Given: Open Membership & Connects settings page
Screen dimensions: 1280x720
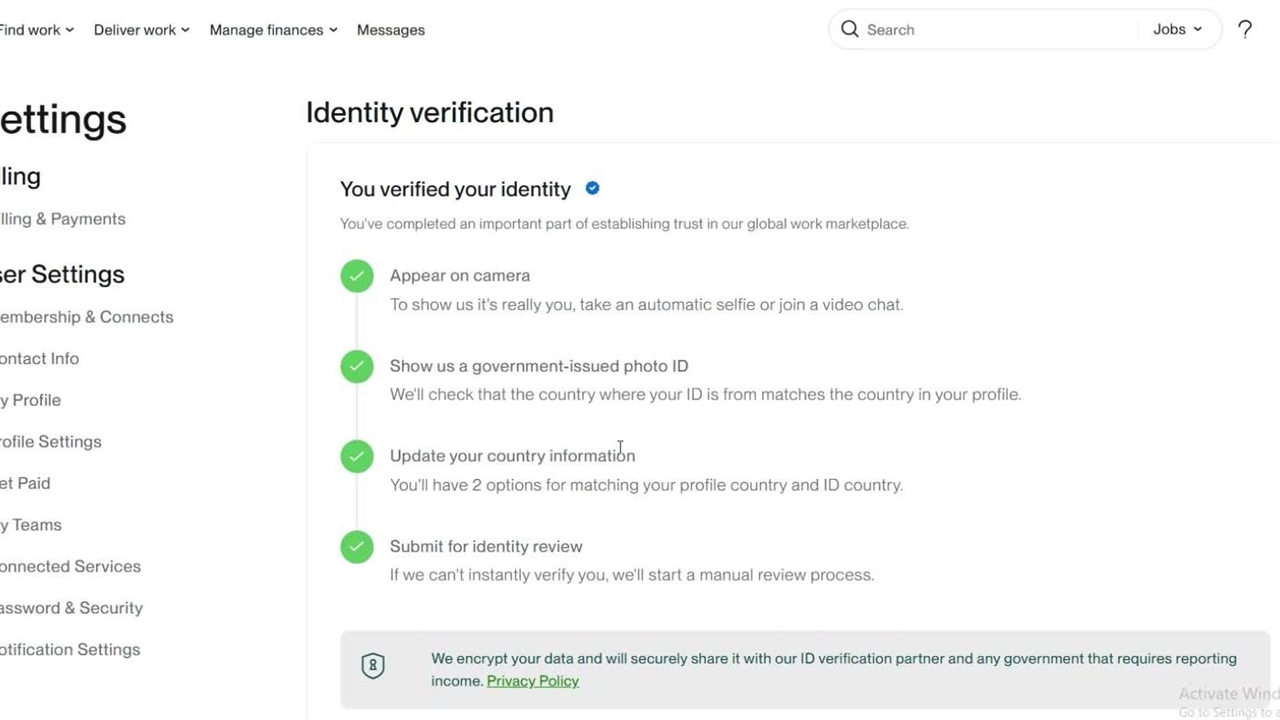Looking at the screenshot, I should tap(86, 317).
